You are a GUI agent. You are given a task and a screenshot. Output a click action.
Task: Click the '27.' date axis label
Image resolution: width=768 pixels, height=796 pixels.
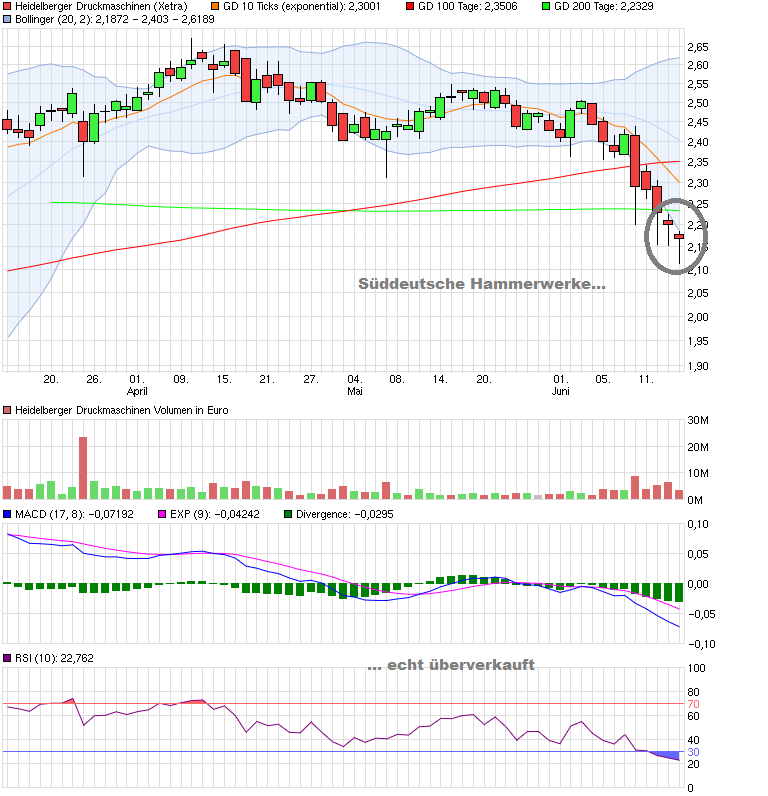[x=311, y=379]
